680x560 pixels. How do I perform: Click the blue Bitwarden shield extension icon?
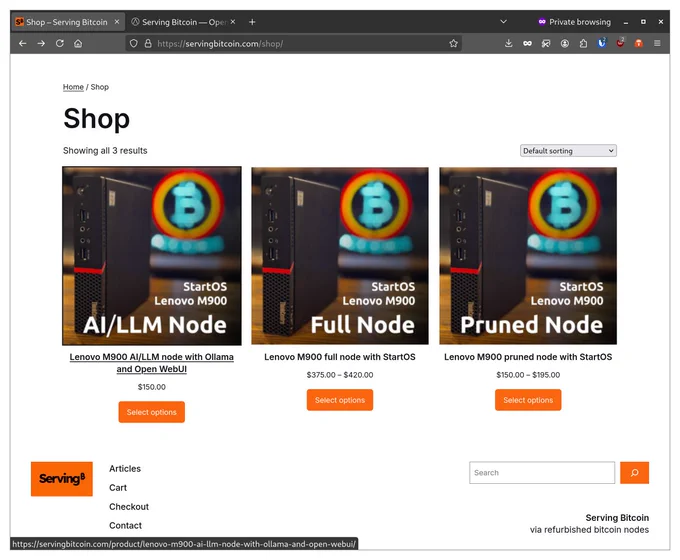point(602,43)
